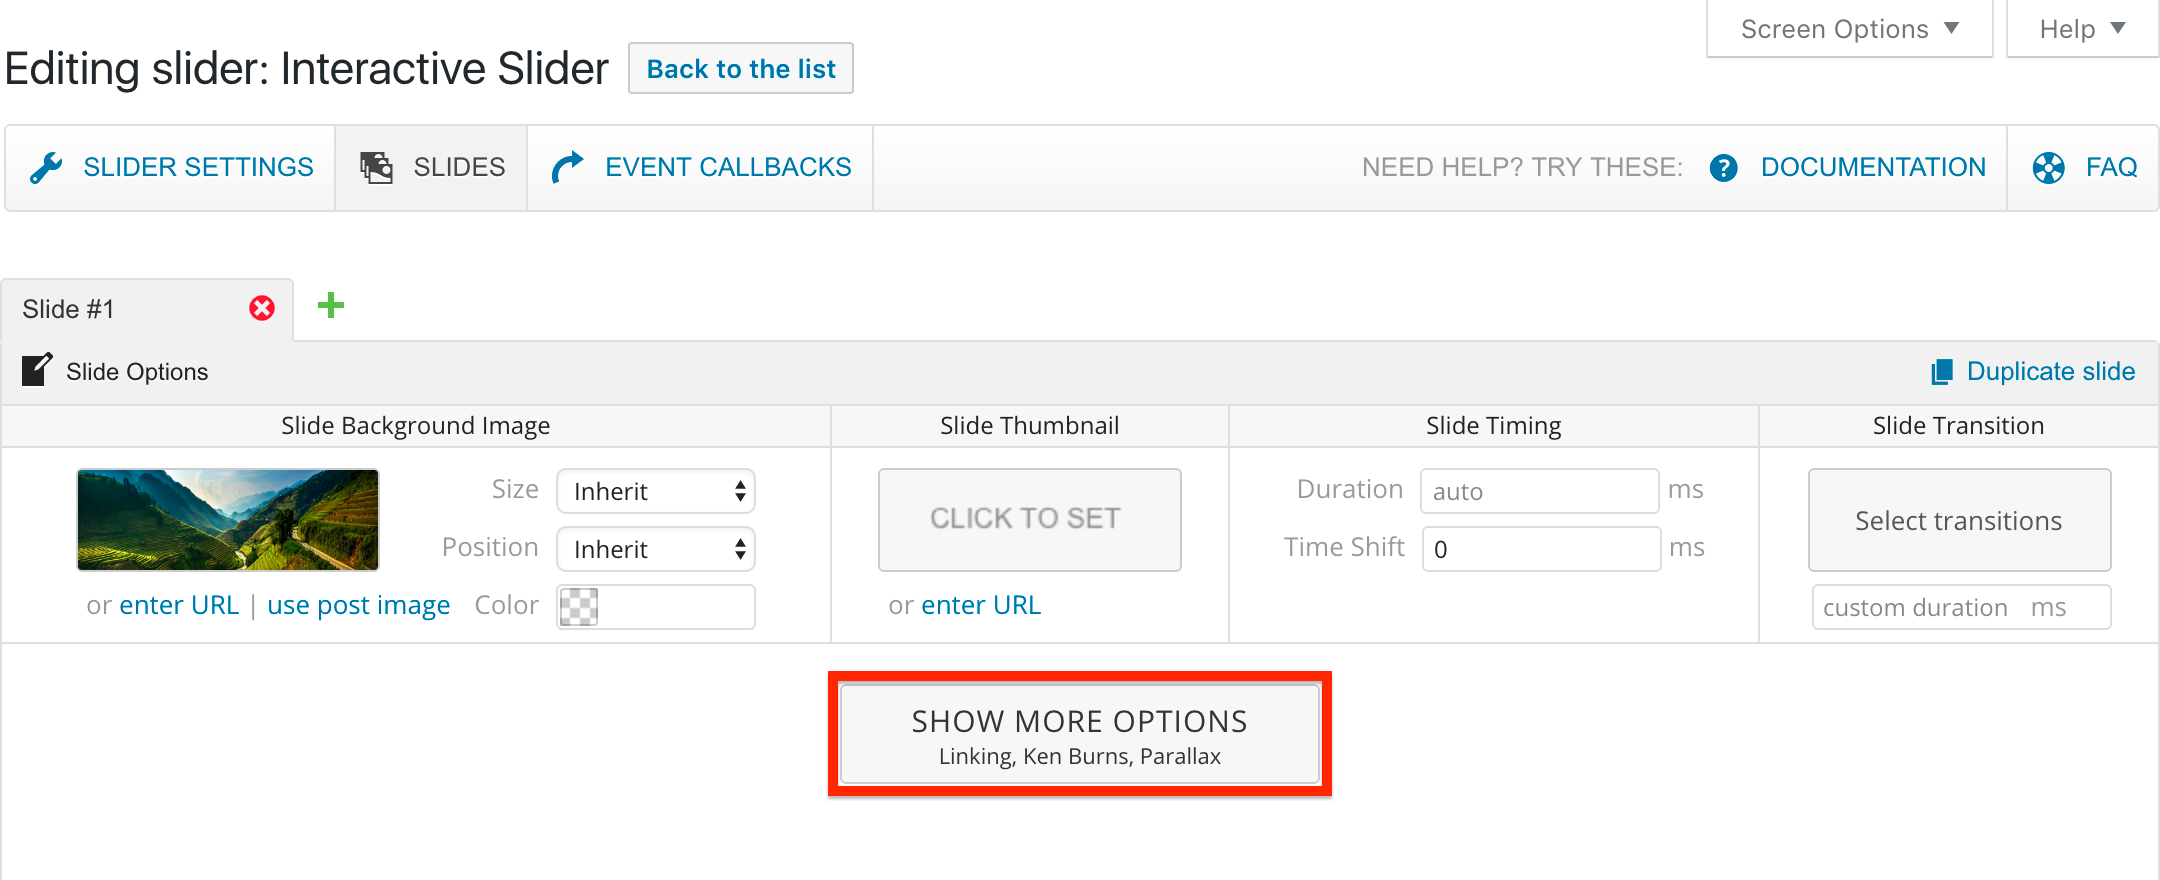Open the background Size dropdown
Viewport: 2160px width, 880px height.
656,491
